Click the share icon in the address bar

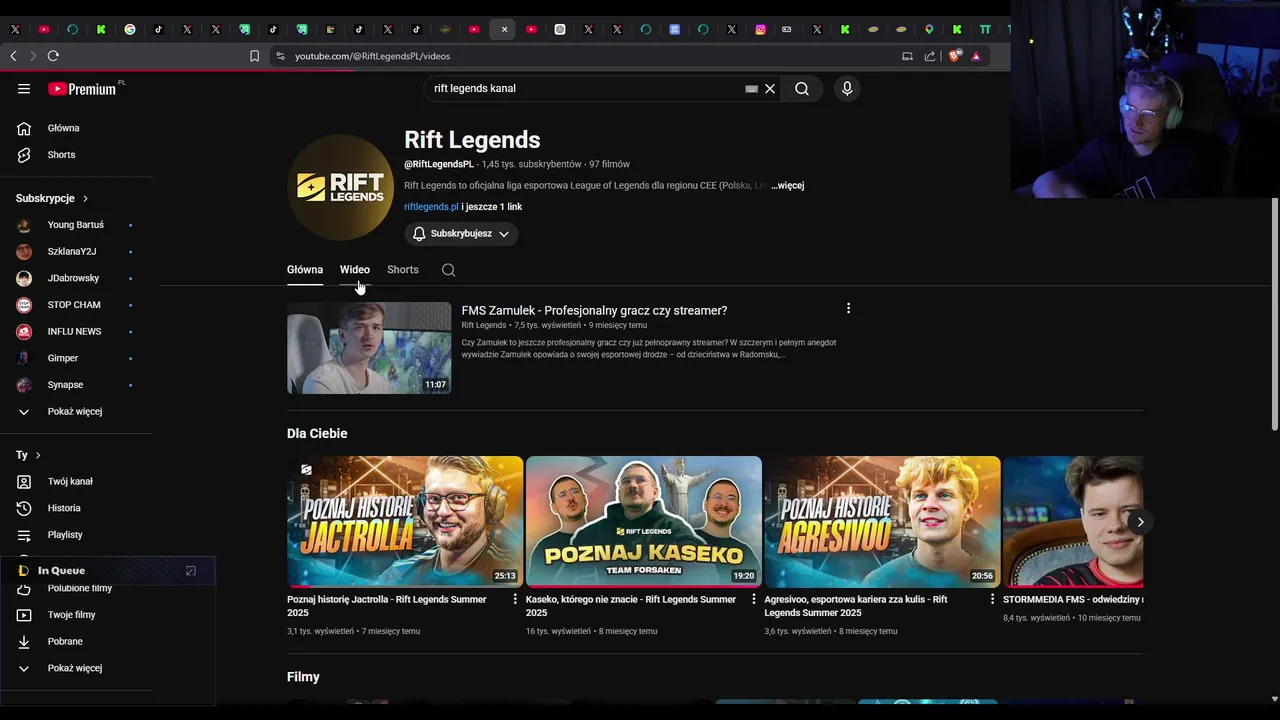[930, 56]
